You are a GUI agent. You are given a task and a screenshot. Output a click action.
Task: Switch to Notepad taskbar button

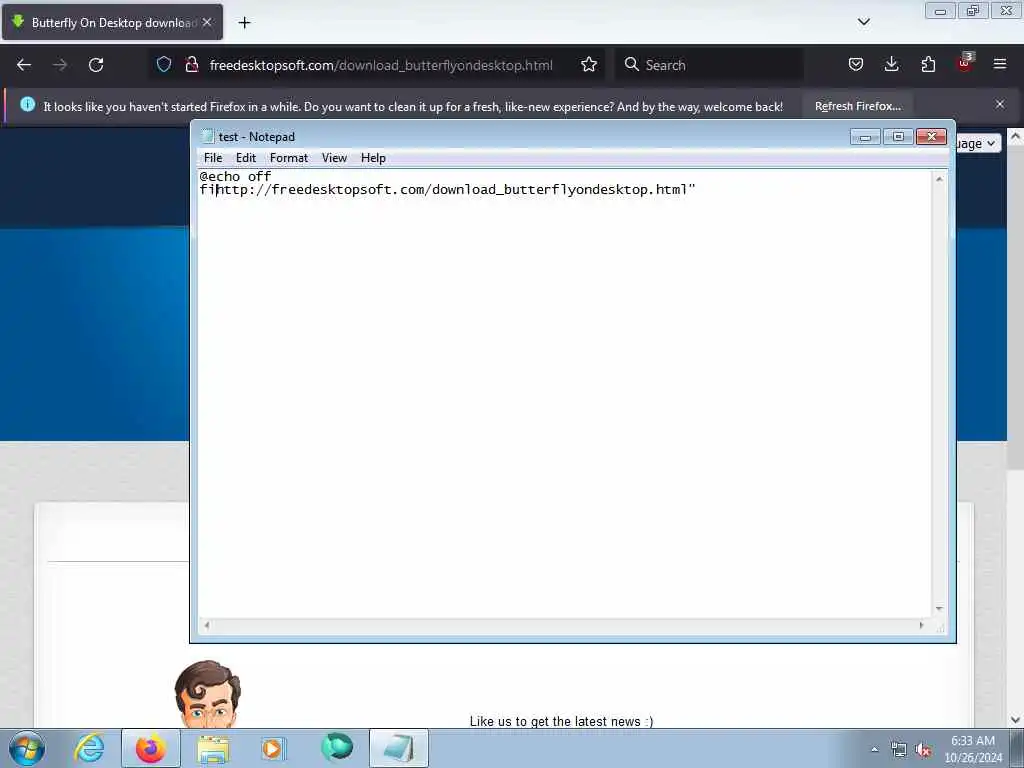pos(399,748)
